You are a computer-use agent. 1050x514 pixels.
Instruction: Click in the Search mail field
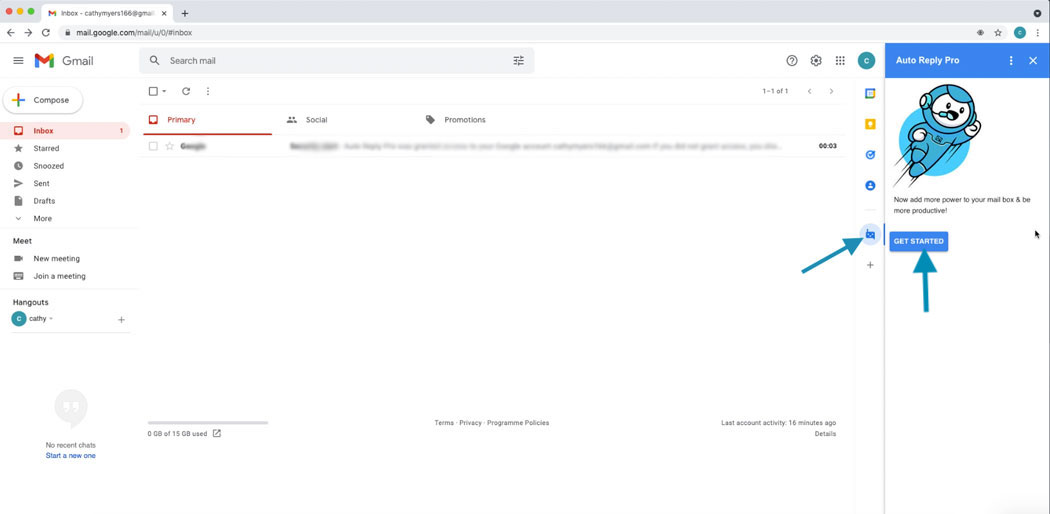(336, 61)
